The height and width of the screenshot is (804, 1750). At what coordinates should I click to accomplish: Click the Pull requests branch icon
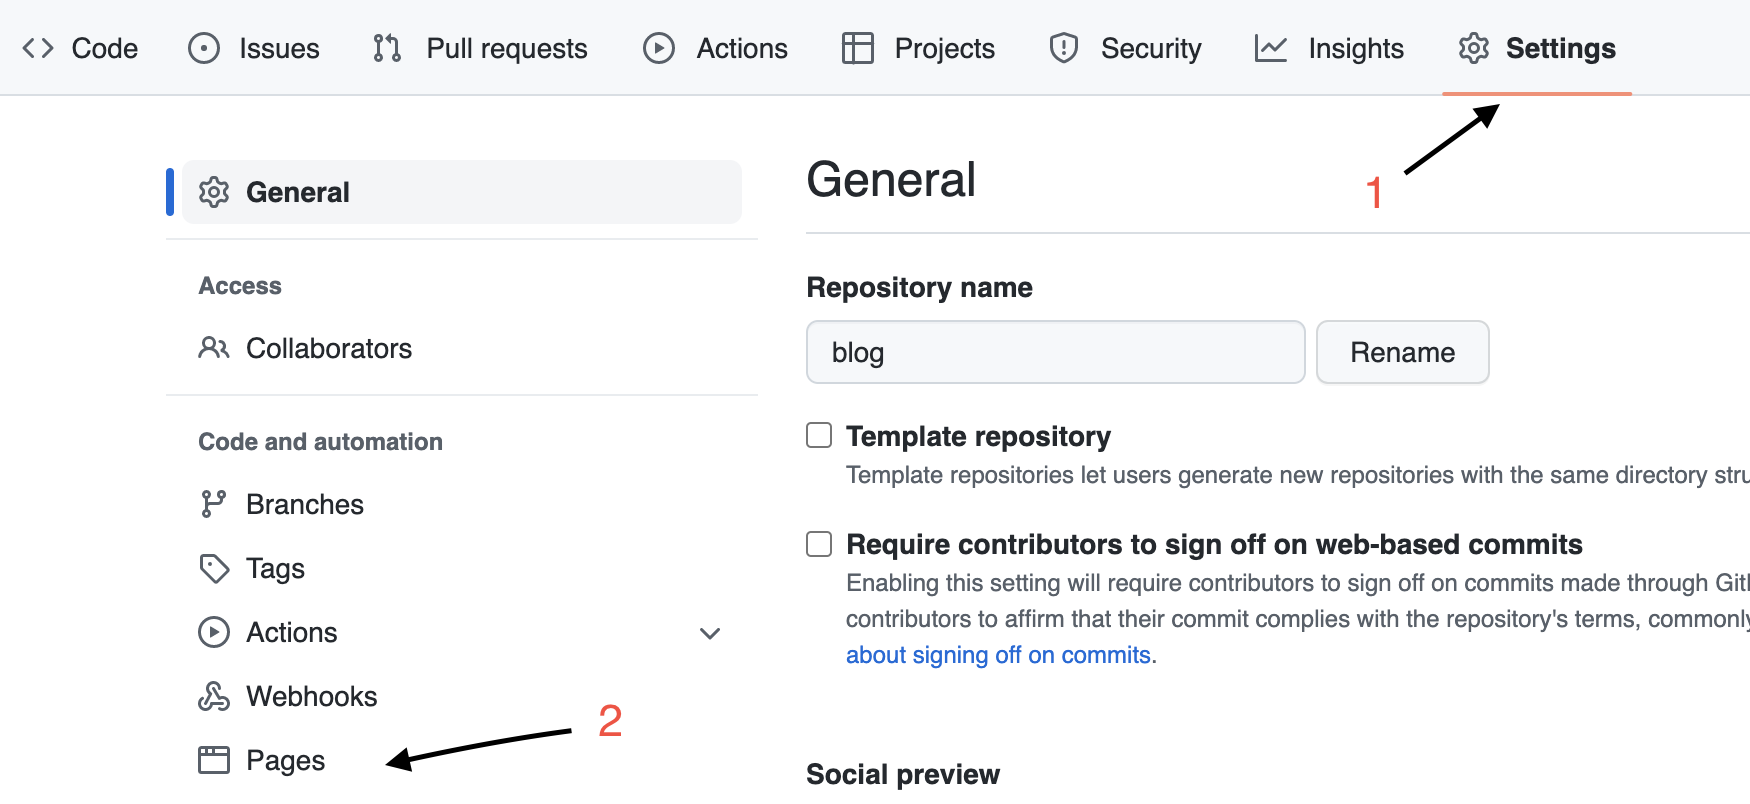387,48
